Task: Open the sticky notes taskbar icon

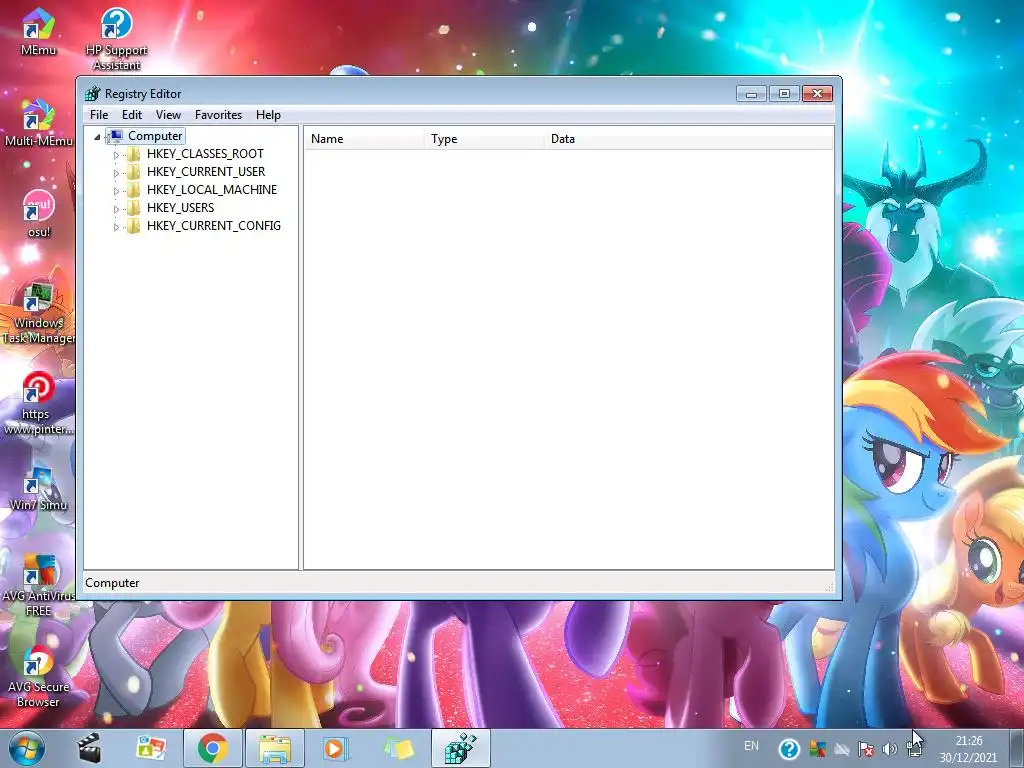Action: coord(398,748)
